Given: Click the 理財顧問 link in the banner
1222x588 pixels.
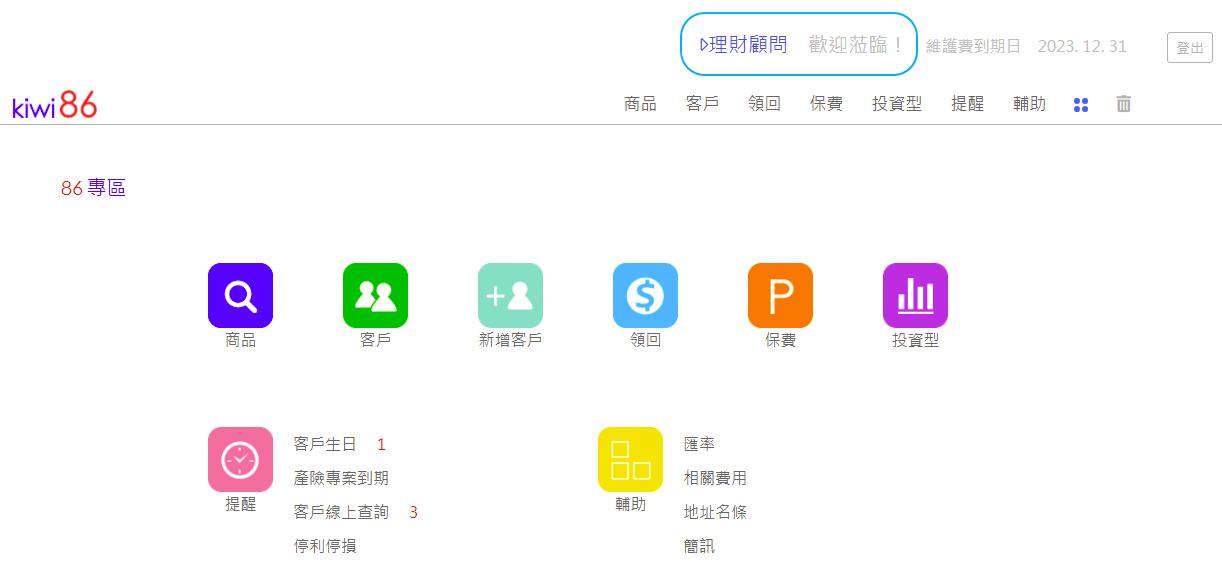Looking at the screenshot, I should click(x=743, y=45).
